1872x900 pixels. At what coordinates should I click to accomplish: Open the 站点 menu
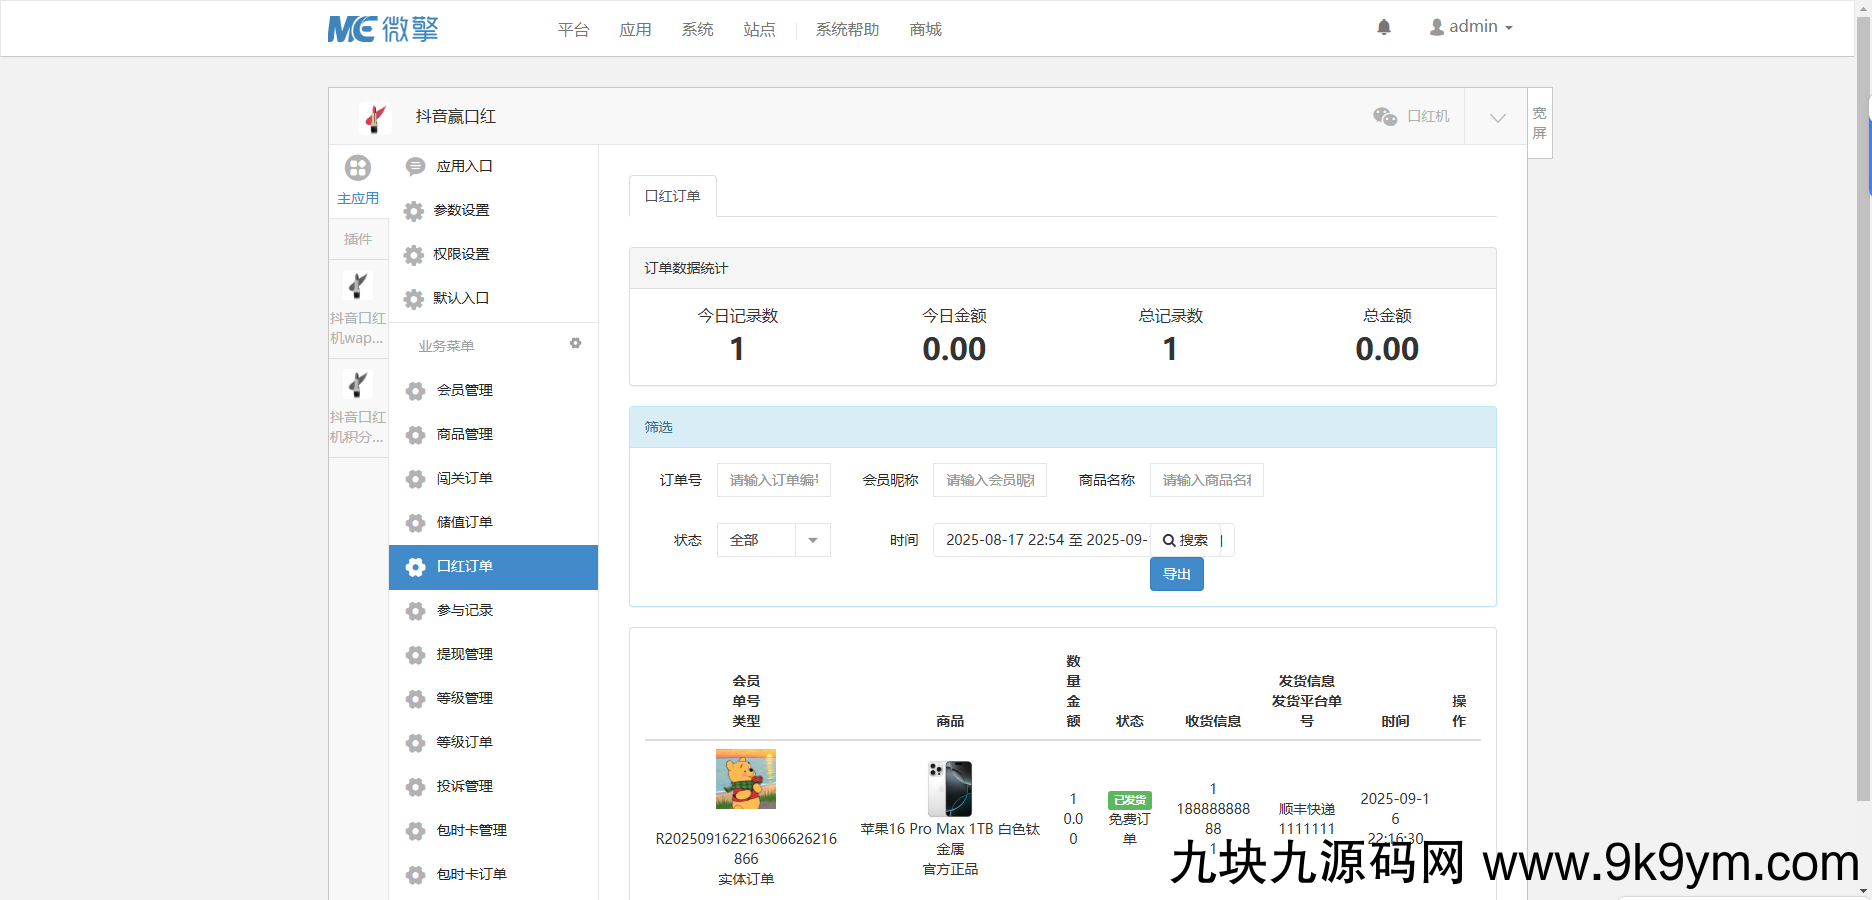[759, 29]
